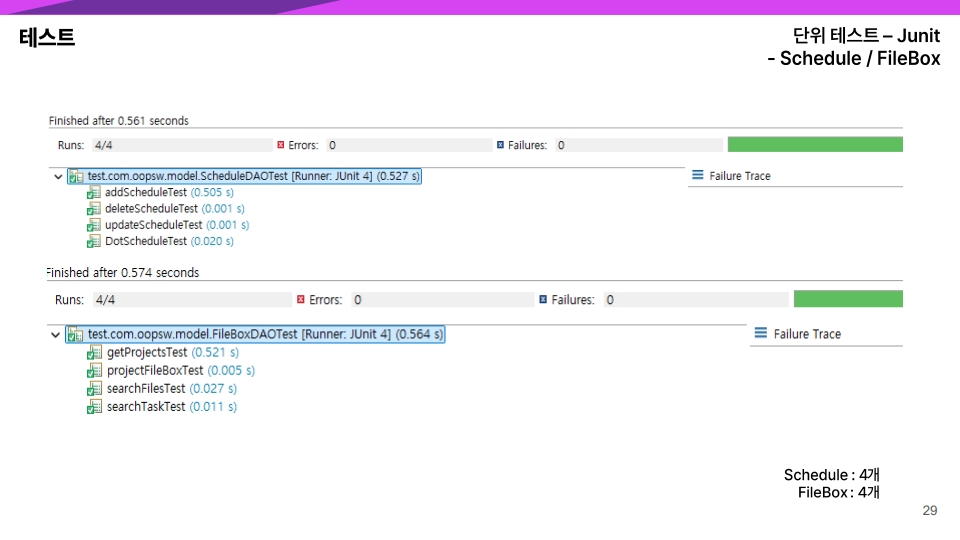Screen dimensions: 960x540
Task: Click the Errors 0 field of second run
Action: click(x=443, y=299)
